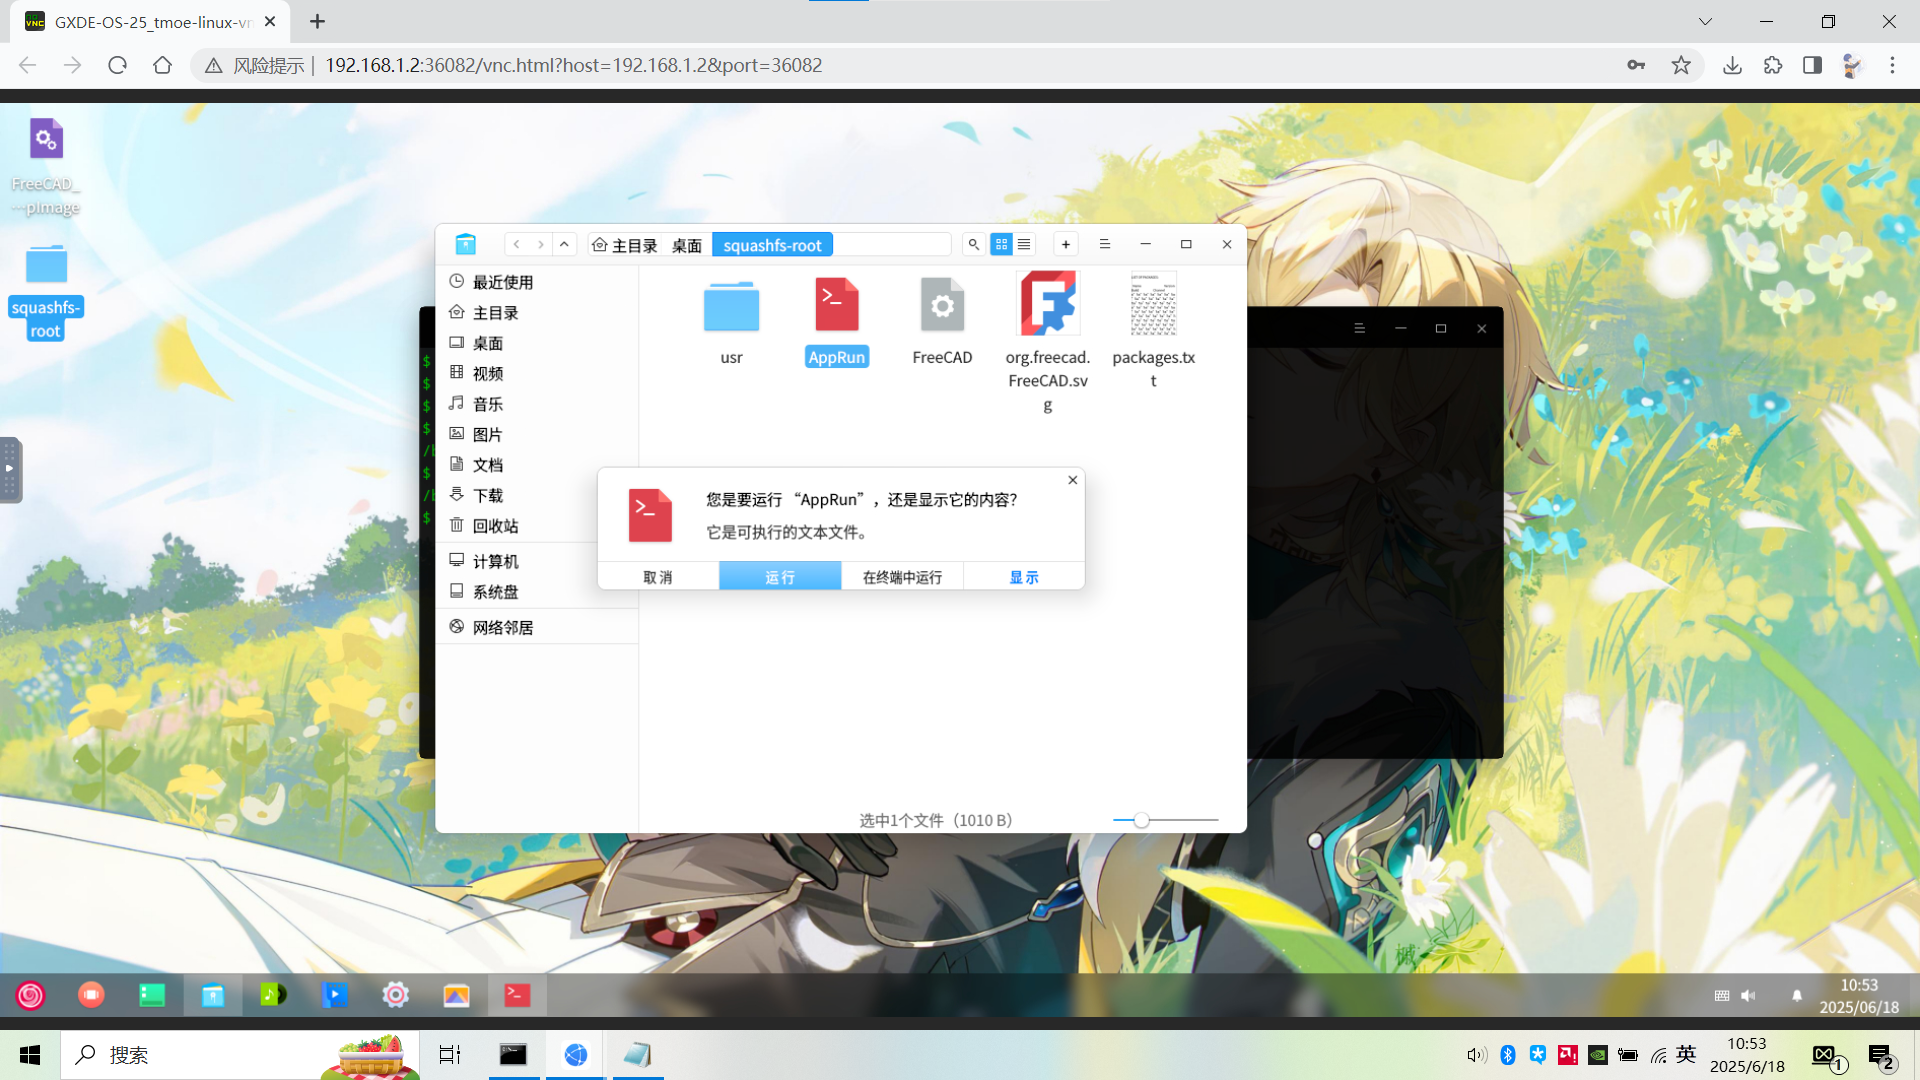Switch to list view
This screenshot has width=1920, height=1080.
1024,244
